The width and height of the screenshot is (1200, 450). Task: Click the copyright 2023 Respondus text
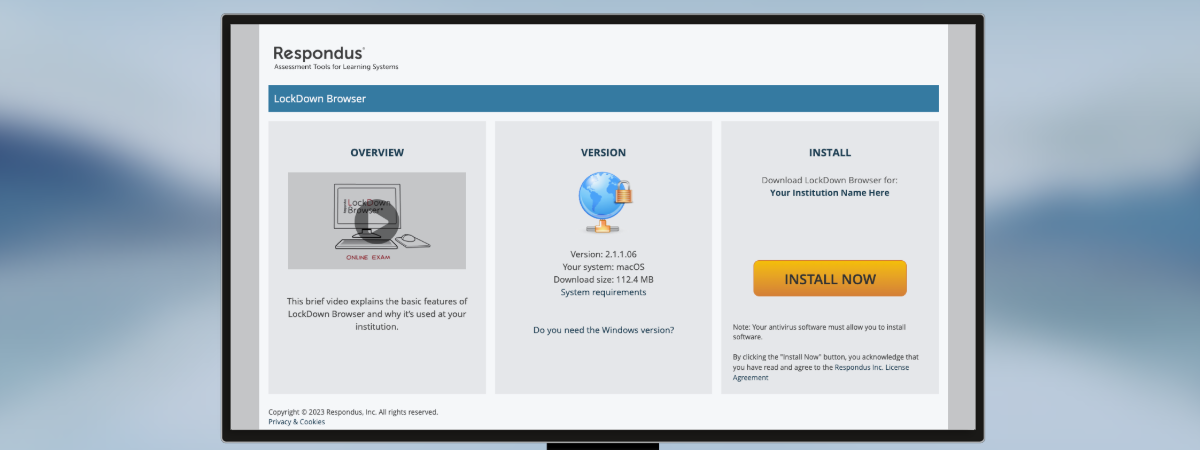click(353, 412)
